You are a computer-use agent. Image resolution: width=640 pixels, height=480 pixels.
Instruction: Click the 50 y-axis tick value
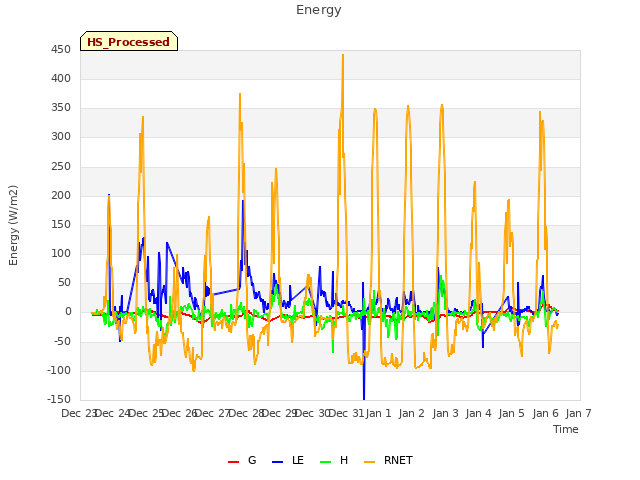[64, 283]
